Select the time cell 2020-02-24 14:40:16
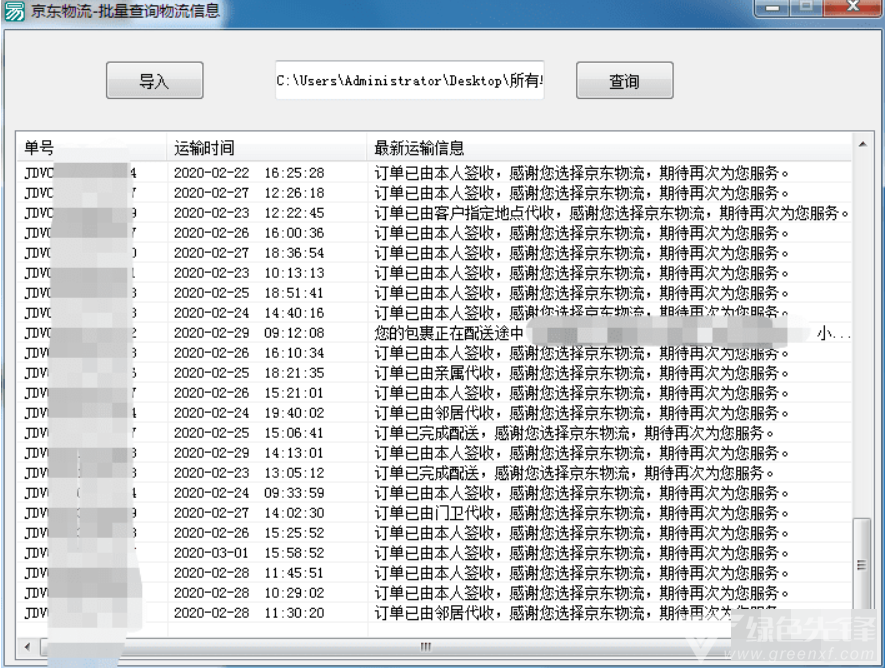This screenshot has height=668, width=885. click(x=249, y=313)
